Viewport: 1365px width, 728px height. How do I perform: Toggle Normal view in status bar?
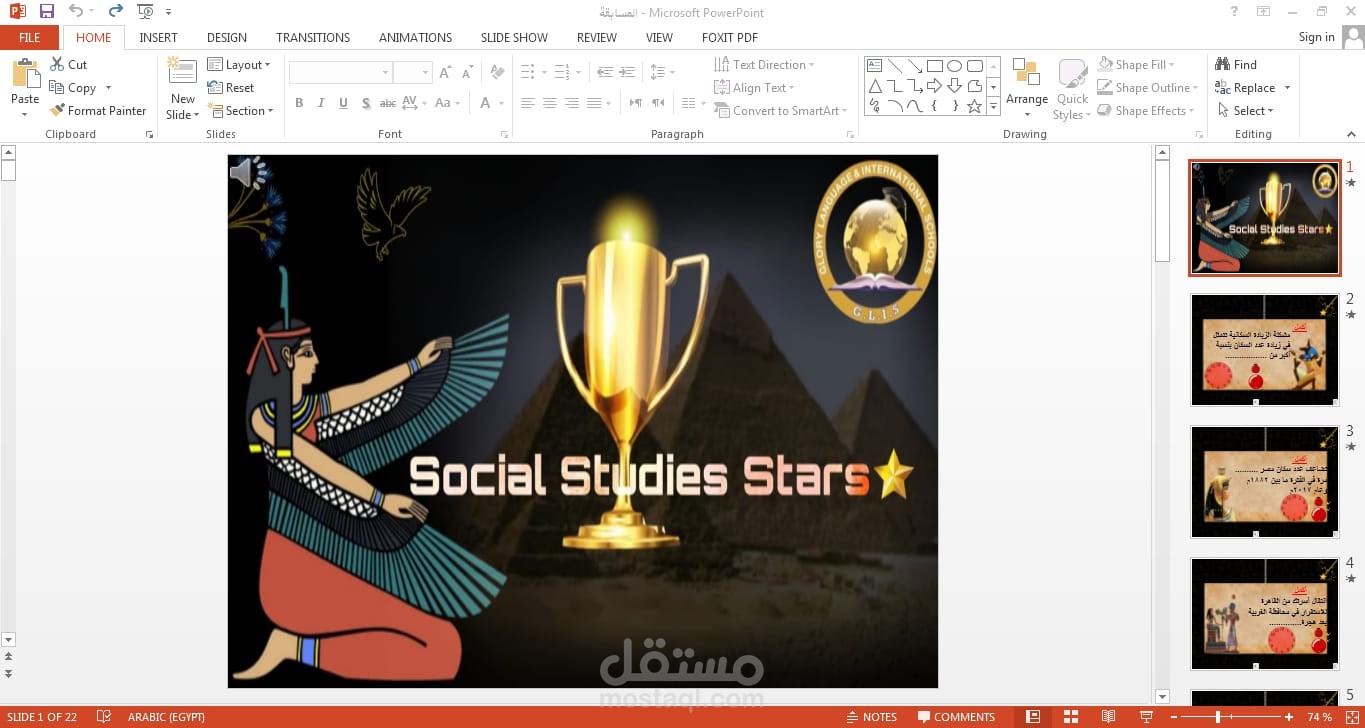1032,717
